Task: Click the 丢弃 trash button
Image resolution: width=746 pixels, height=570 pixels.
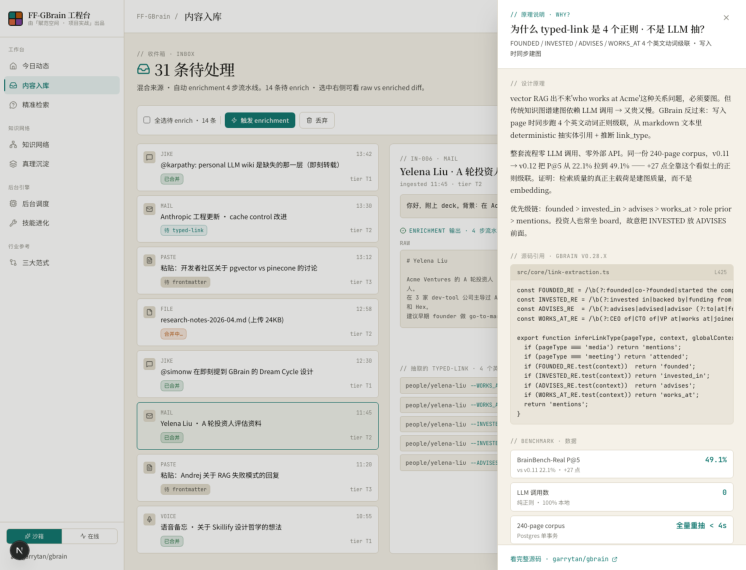Action: click(317, 120)
